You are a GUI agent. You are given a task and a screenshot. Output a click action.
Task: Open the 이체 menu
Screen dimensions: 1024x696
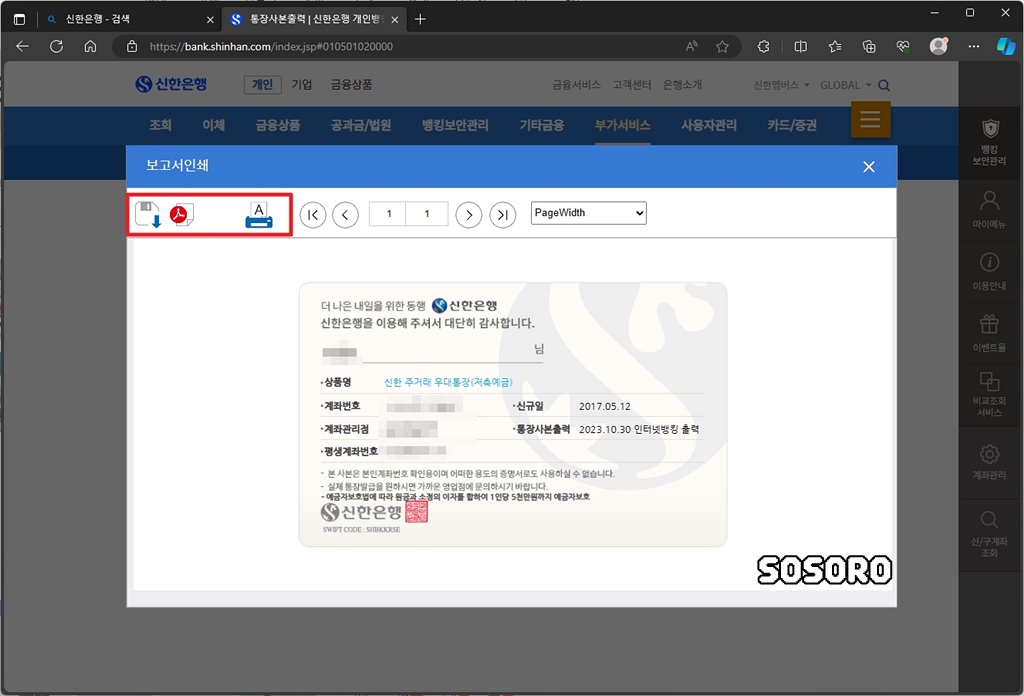click(214, 125)
